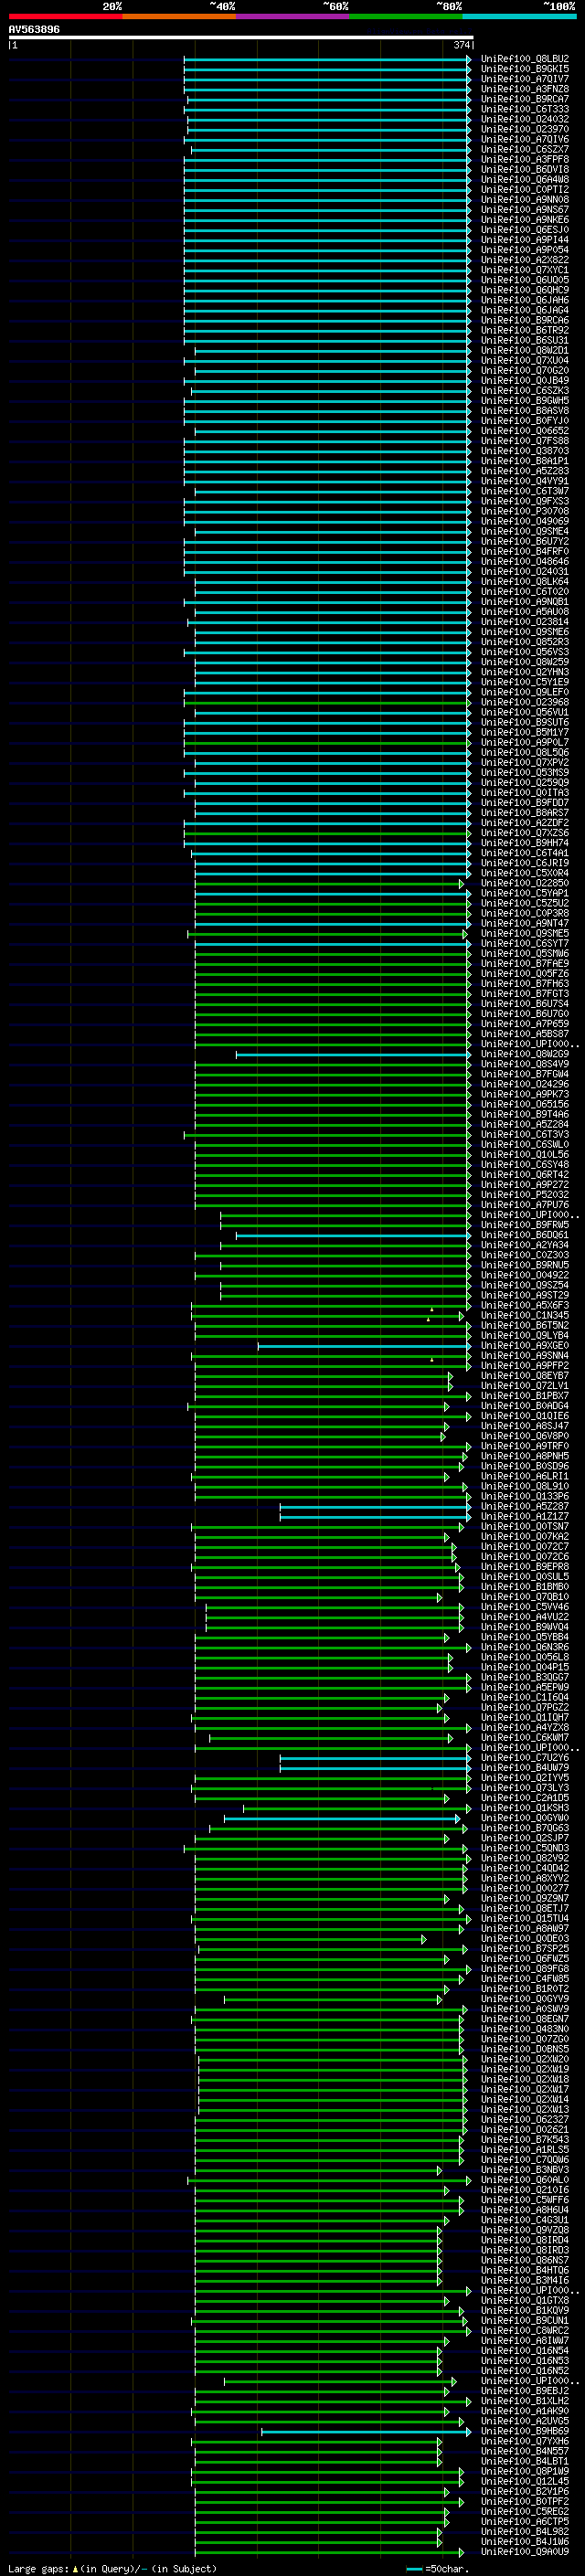The width and height of the screenshot is (585, 2576).
Task: Select the UniRef100_O65156 label
Action: coord(524,1104)
